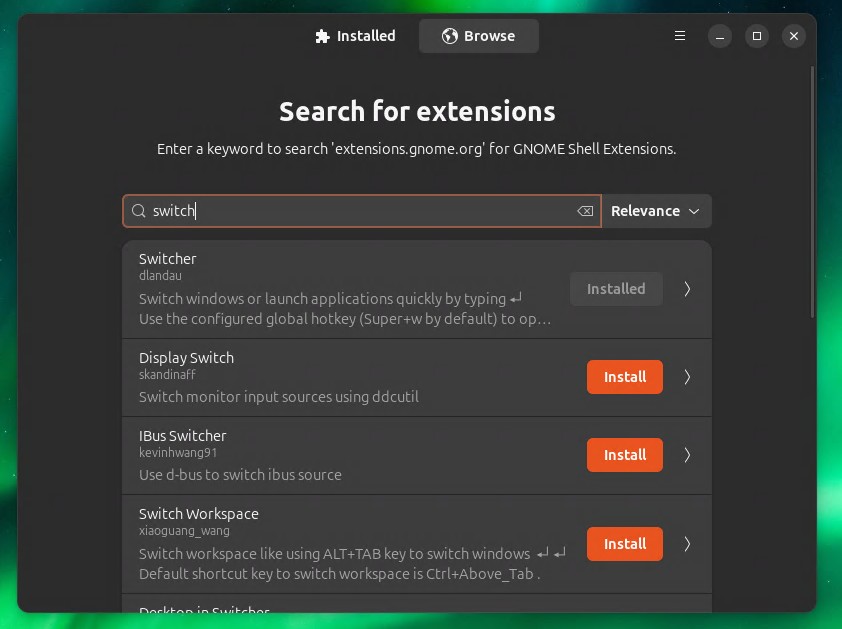The height and width of the screenshot is (629, 842).
Task: Click the magnifier icon in search field
Action: [x=139, y=211]
